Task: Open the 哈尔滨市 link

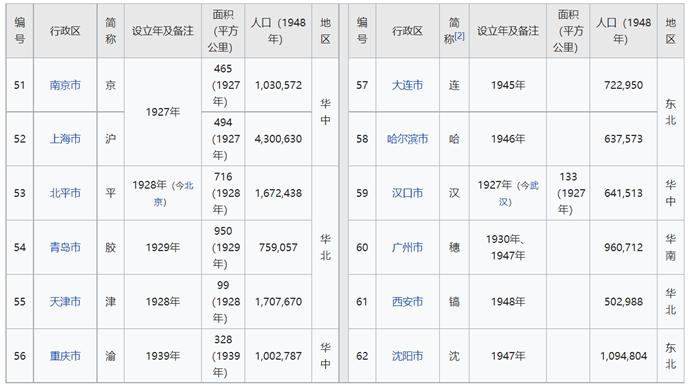Action: (407, 139)
